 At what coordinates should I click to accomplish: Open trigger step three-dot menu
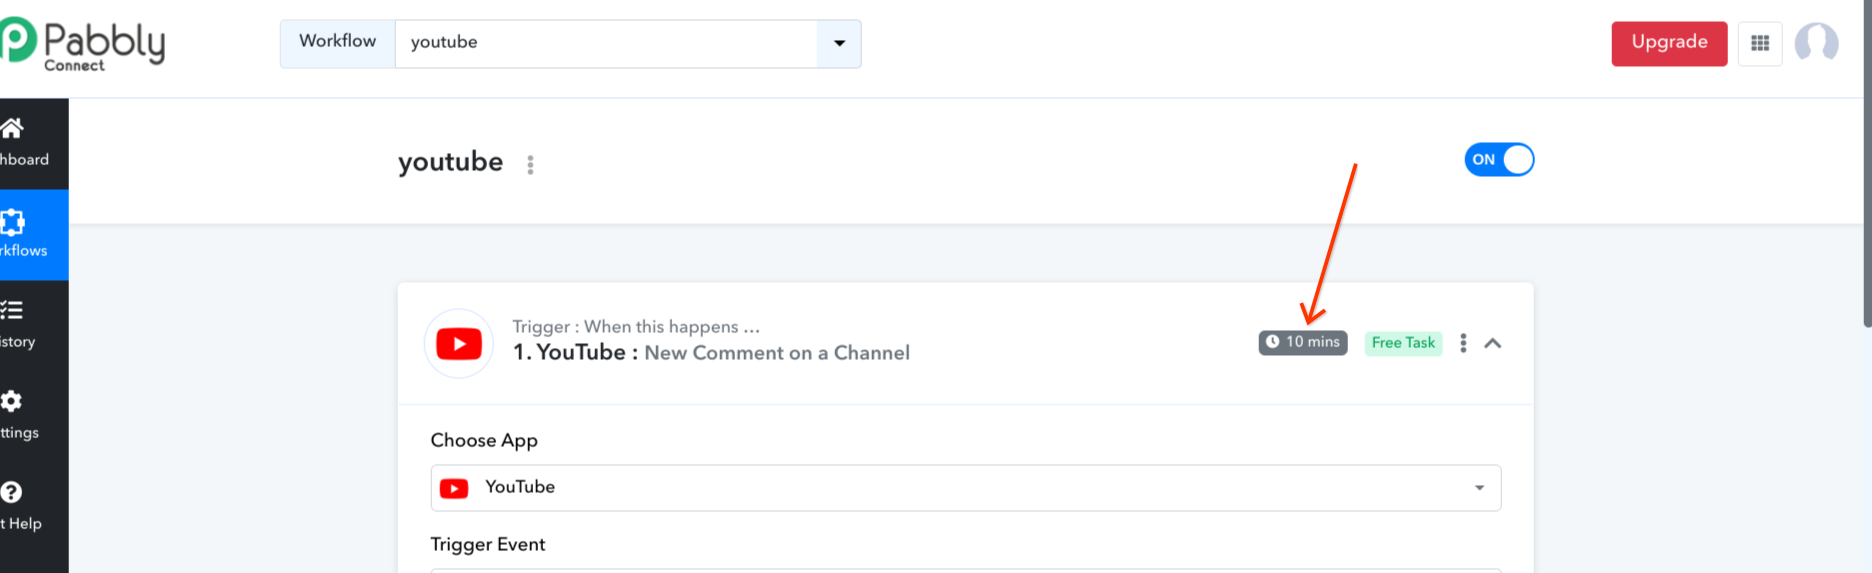click(x=1463, y=343)
